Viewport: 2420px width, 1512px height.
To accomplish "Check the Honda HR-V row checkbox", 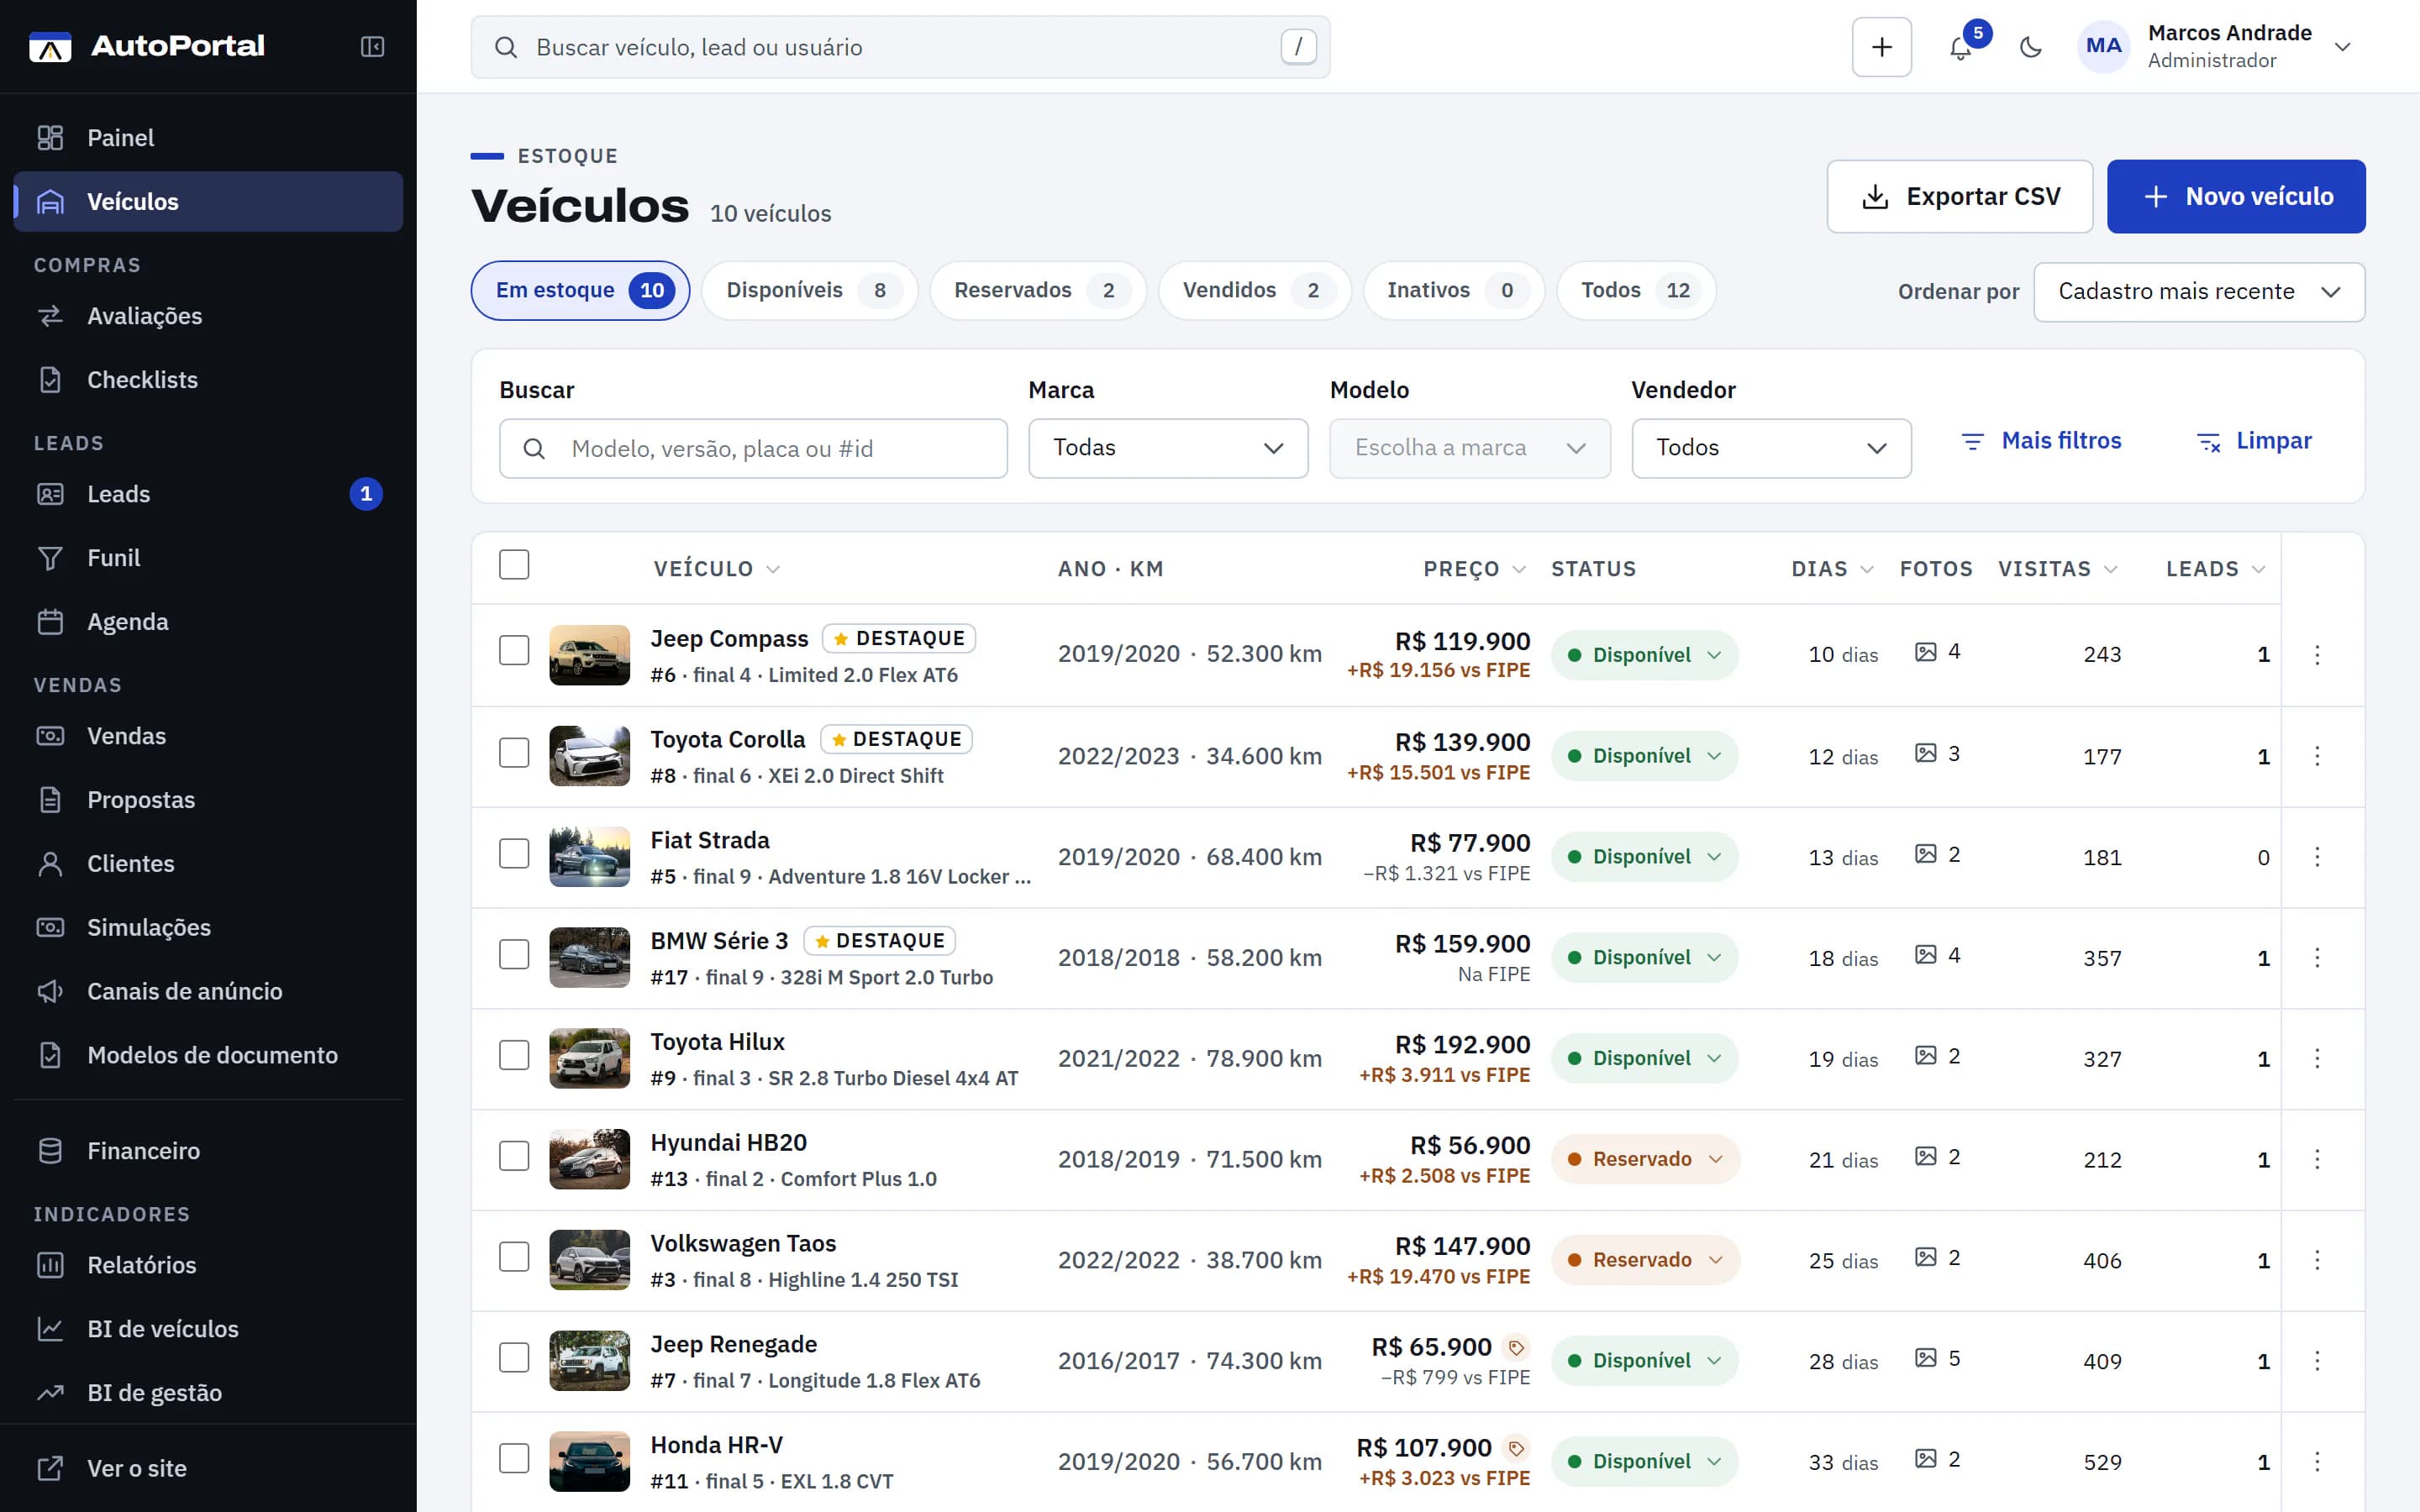I will pyautogui.click(x=514, y=1458).
